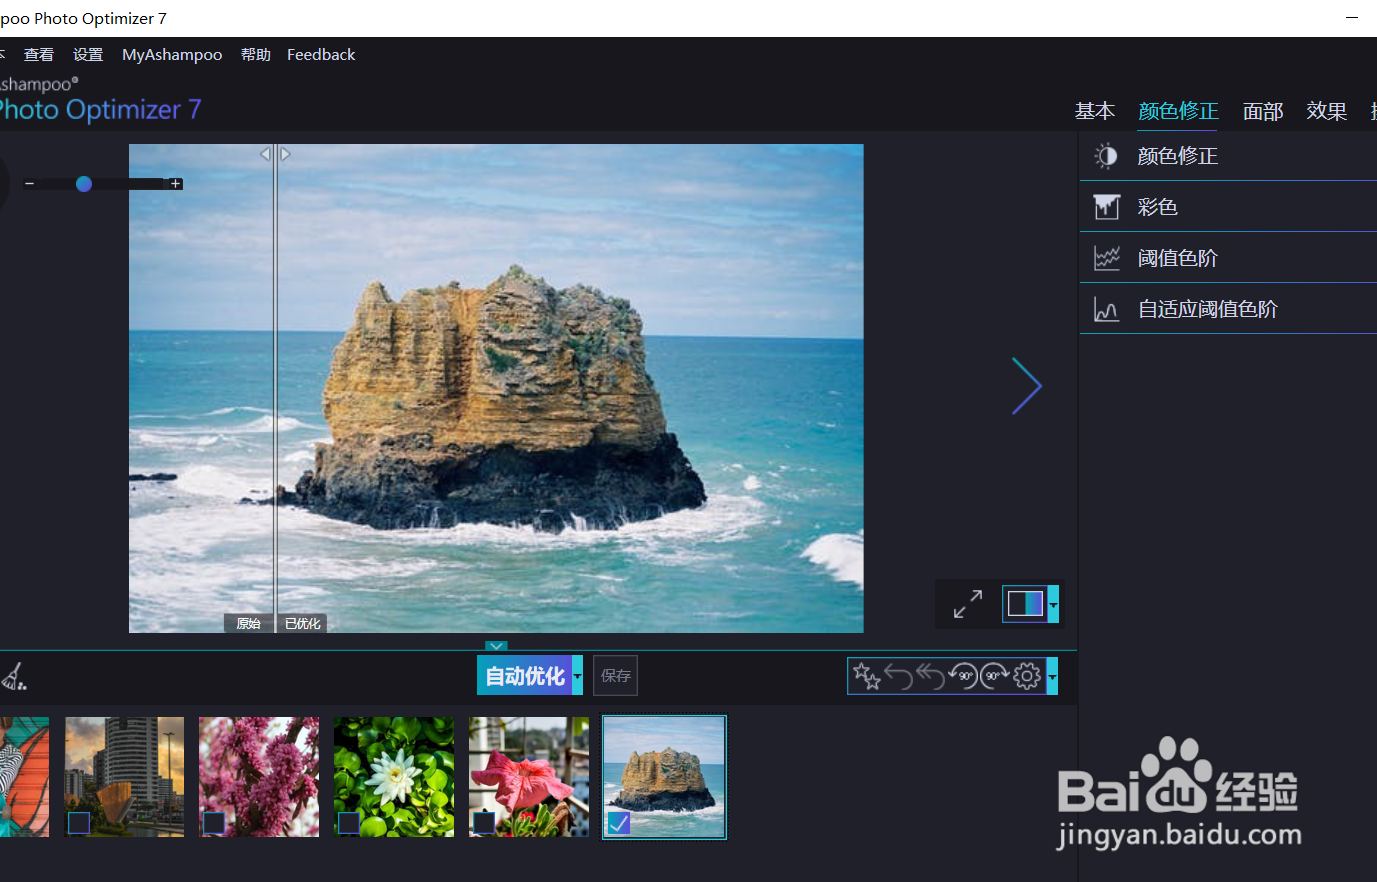1377x882 pixels.
Task: Toggle checkbox on city building thumbnail
Action: click(x=79, y=823)
